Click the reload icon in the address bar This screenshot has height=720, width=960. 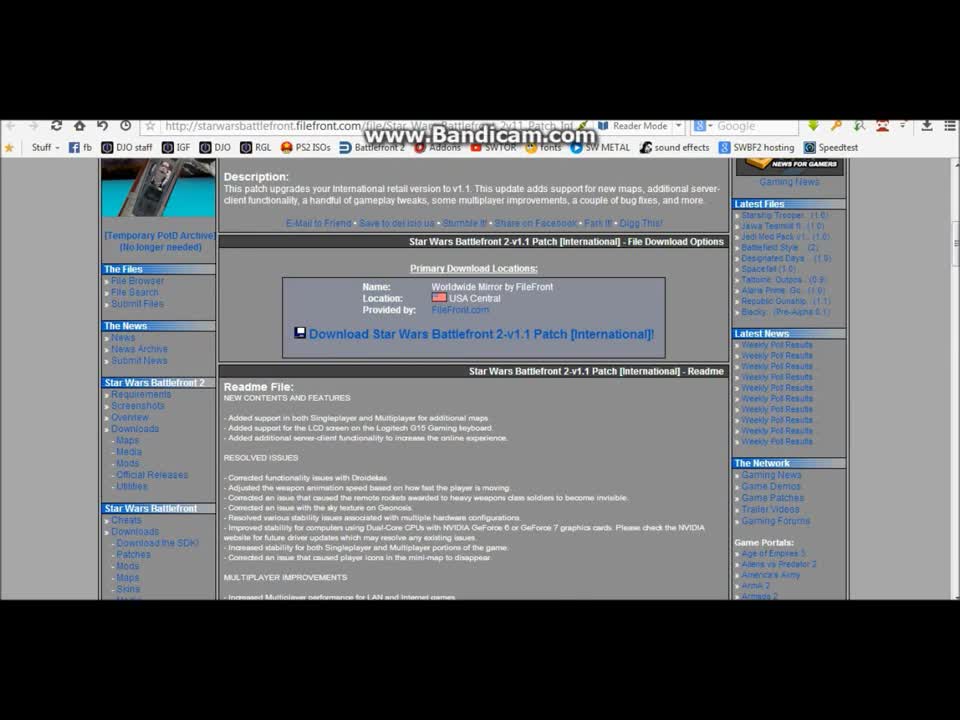click(55, 126)
